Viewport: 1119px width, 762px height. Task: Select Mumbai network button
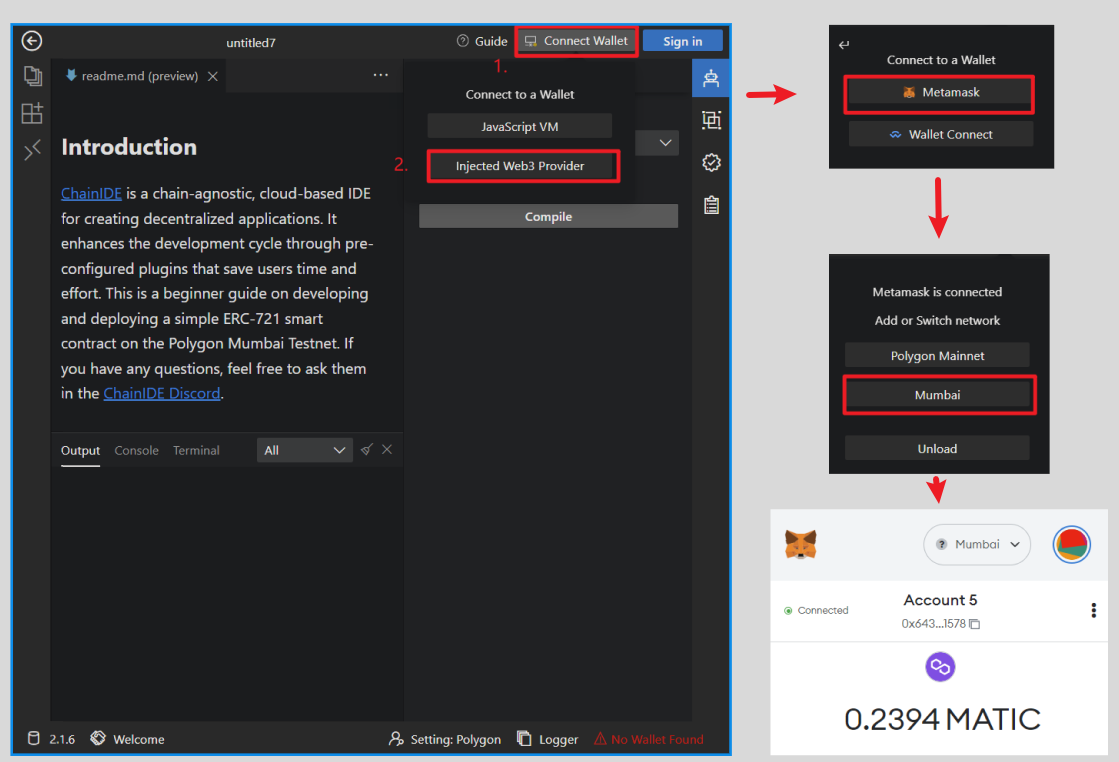(938, 395)
